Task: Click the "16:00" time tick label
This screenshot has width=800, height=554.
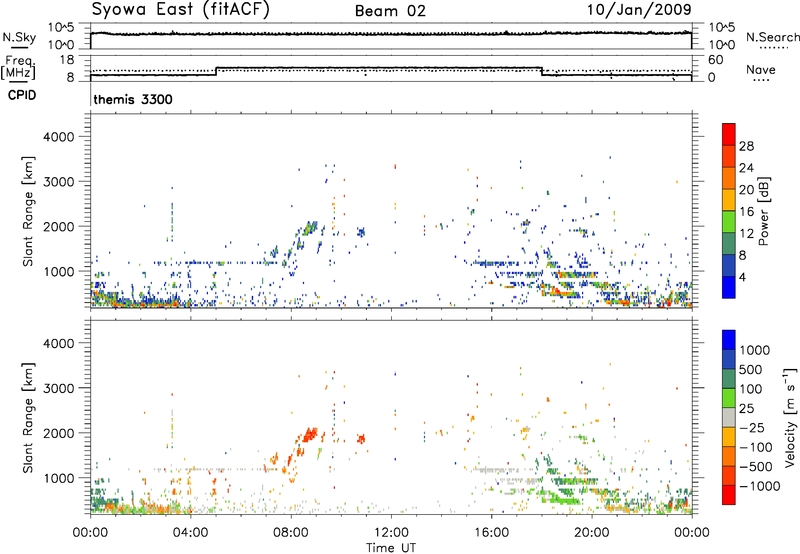Action: coord(491,533)
